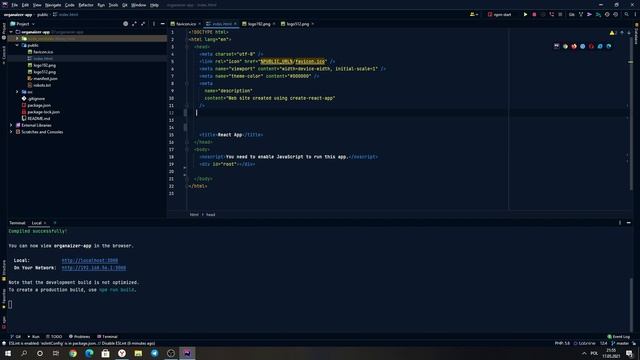Open File Explorer from taskbar

138,353
